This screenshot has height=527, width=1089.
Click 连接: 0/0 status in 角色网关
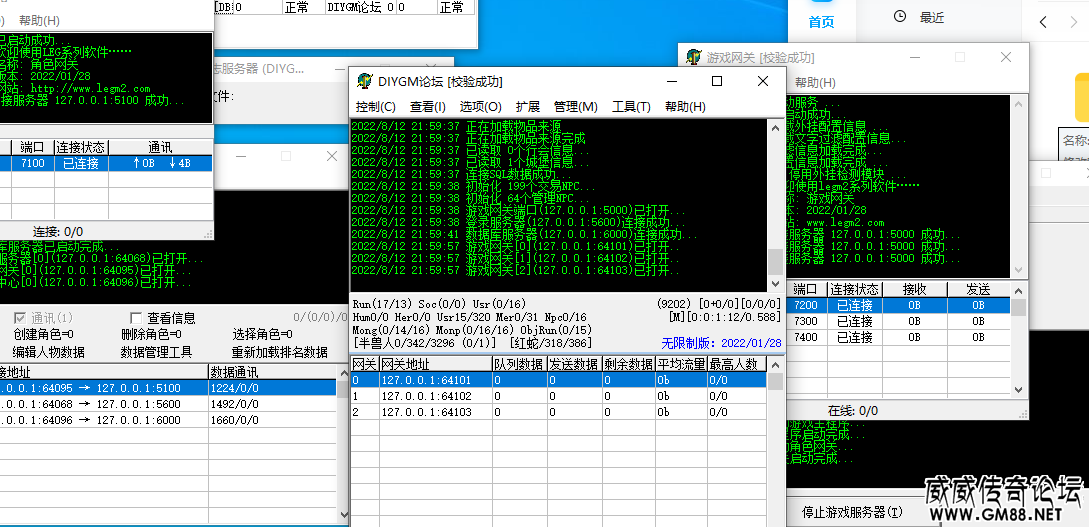[x=58, y=231]
